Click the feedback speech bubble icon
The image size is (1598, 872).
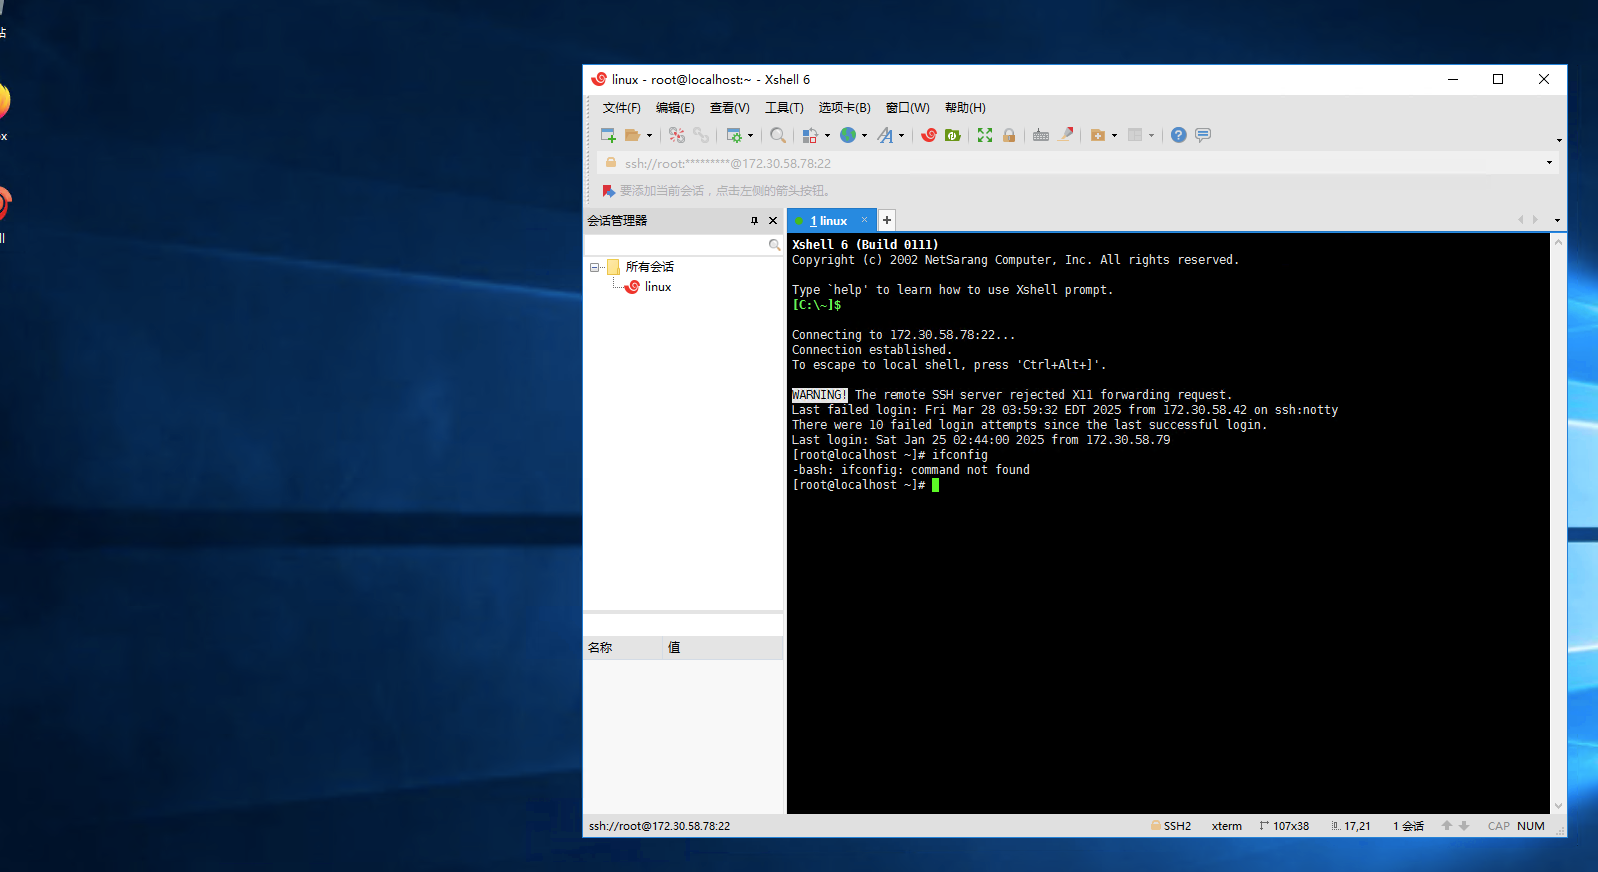[1203, 135]
